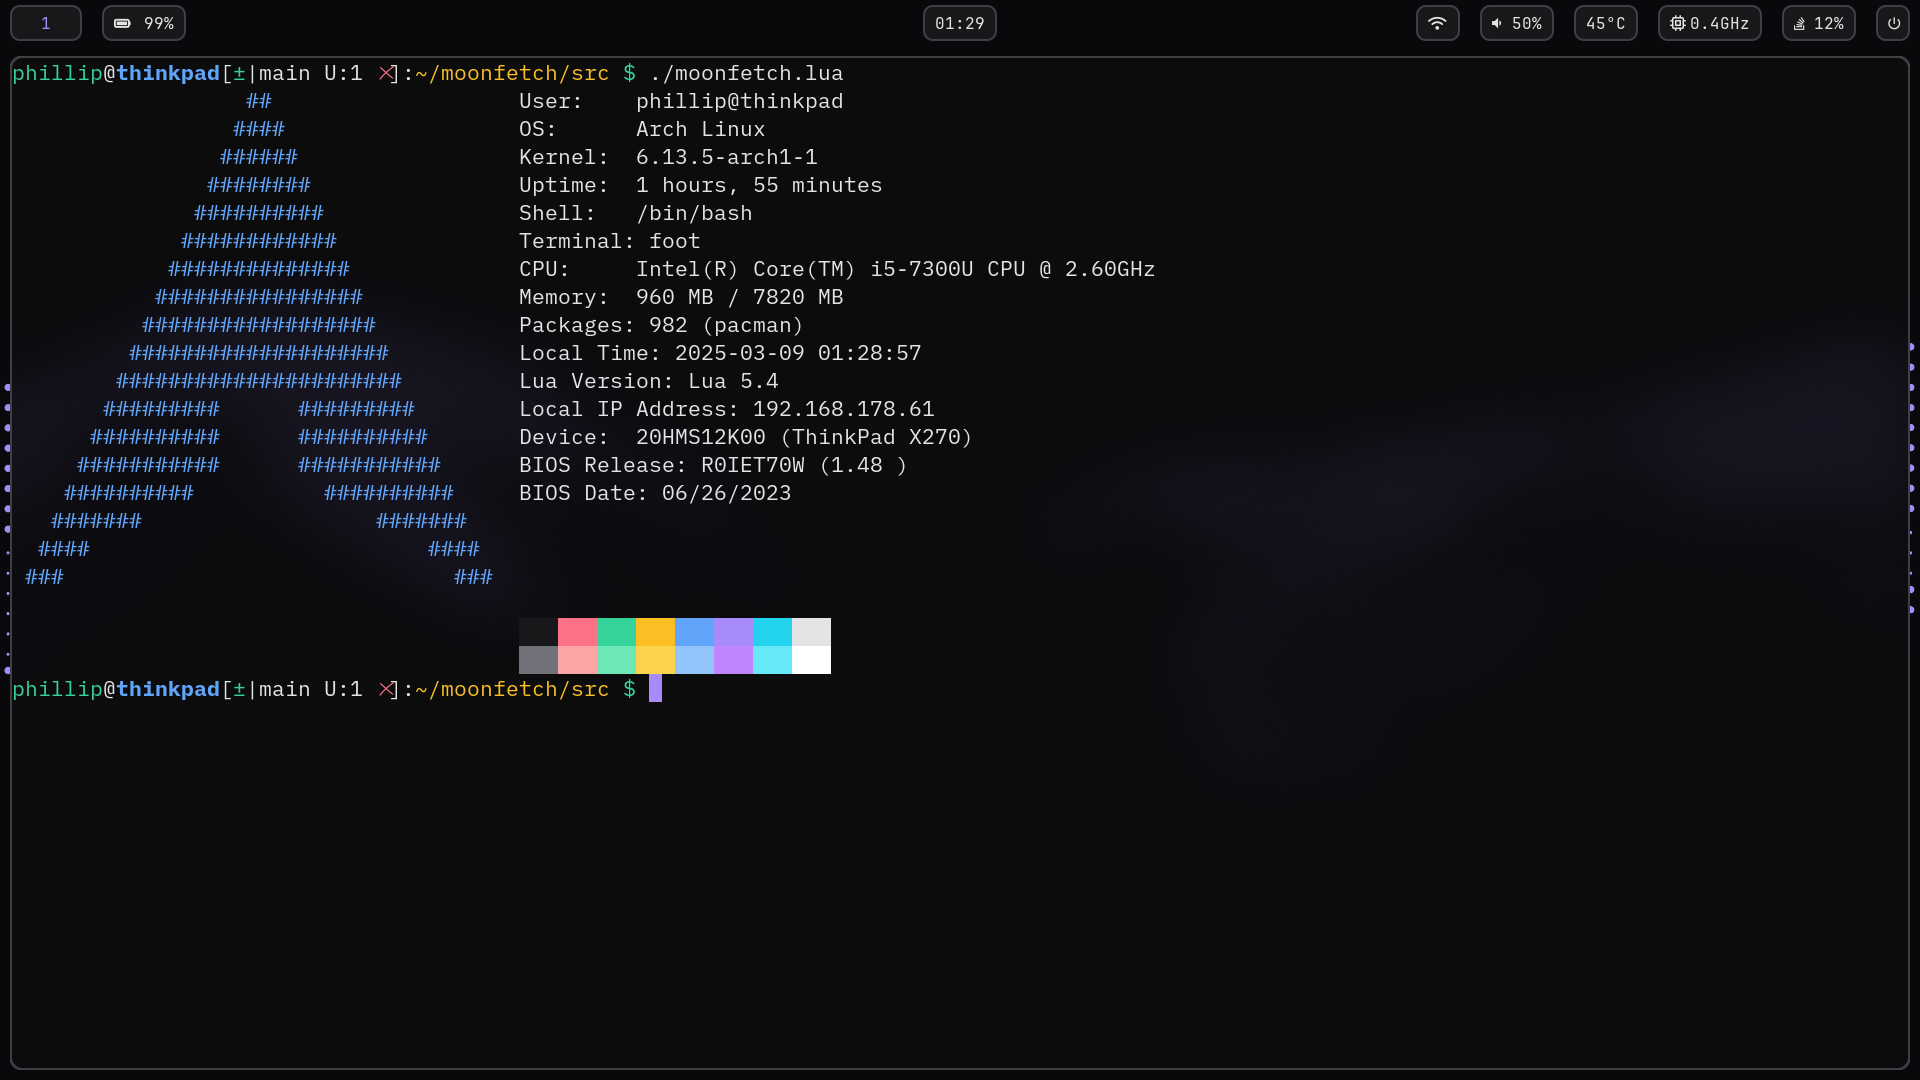This screenshot has width=1920, height=1080.
Task: Toggle power menu with the power module
Action: 1892,23
